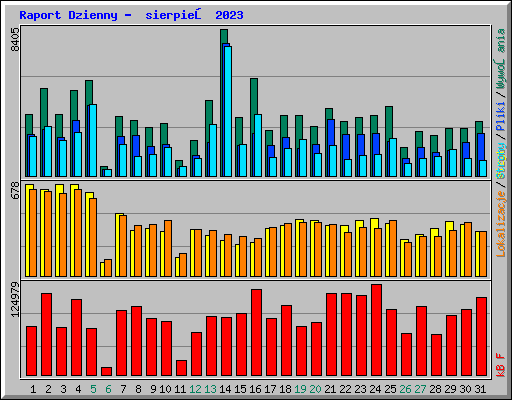Select the red kB bar for day 2
The image size is (512, 400).
click(46, 334)
